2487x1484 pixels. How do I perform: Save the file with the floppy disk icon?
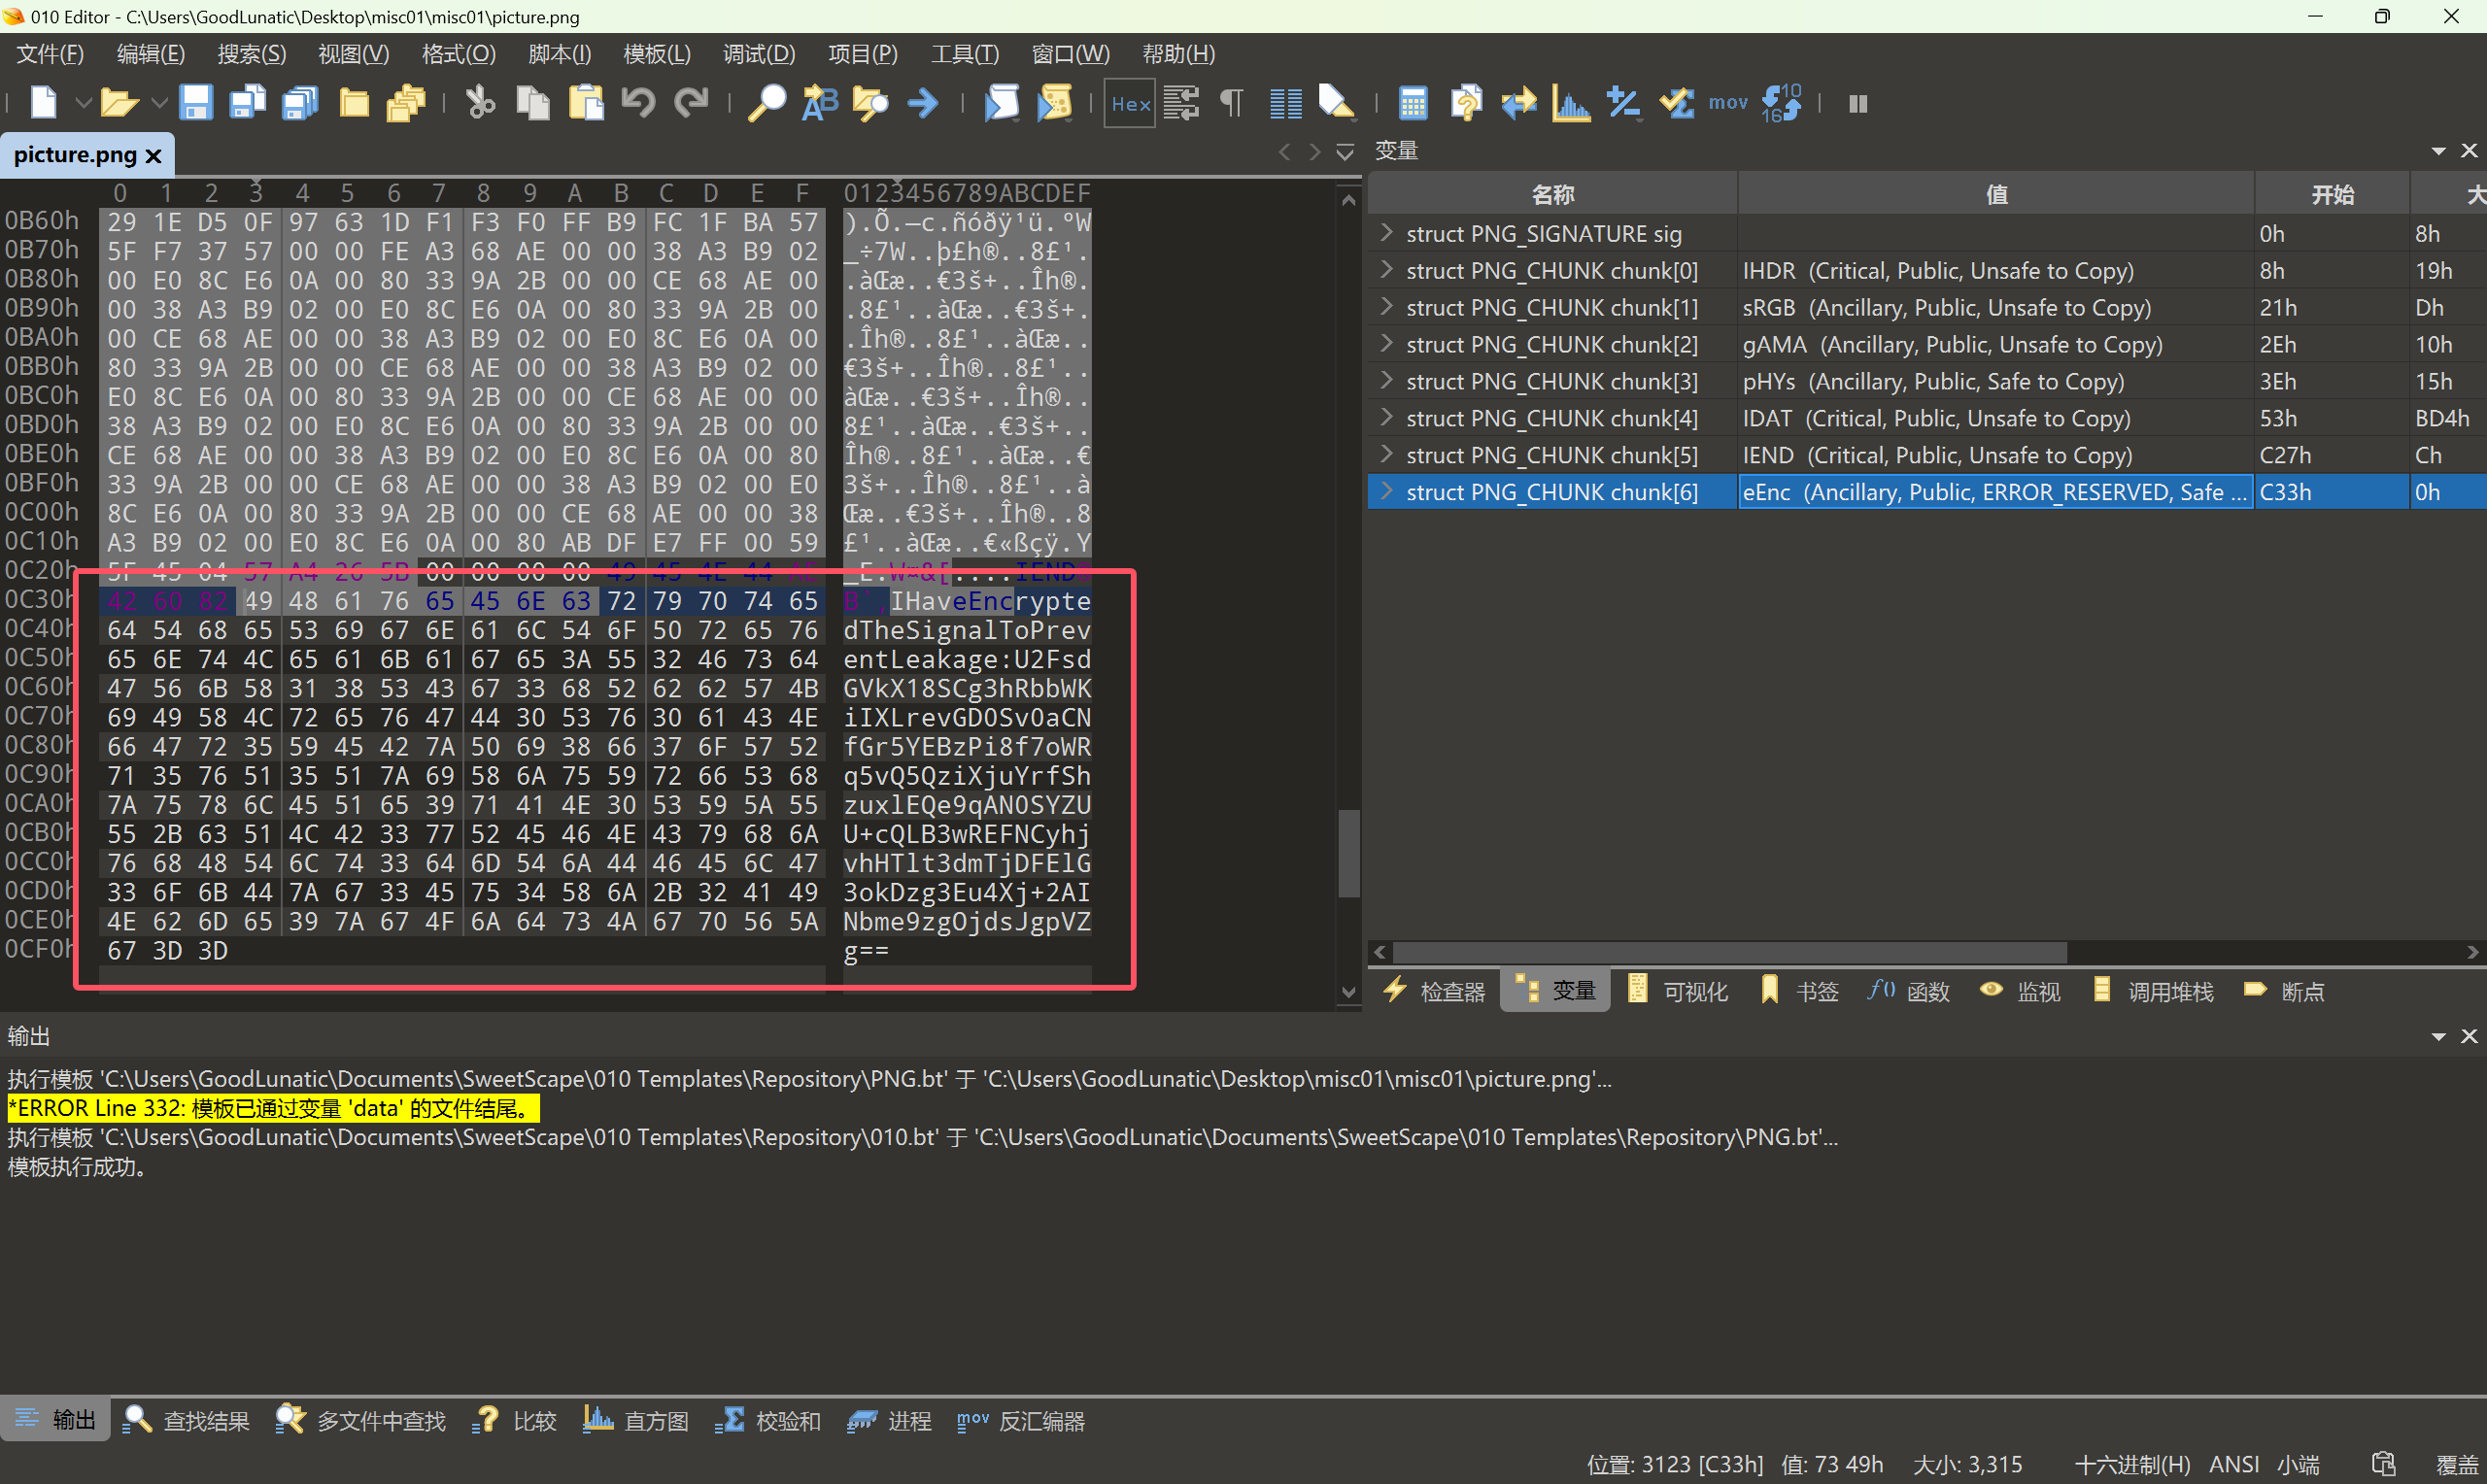195,103
